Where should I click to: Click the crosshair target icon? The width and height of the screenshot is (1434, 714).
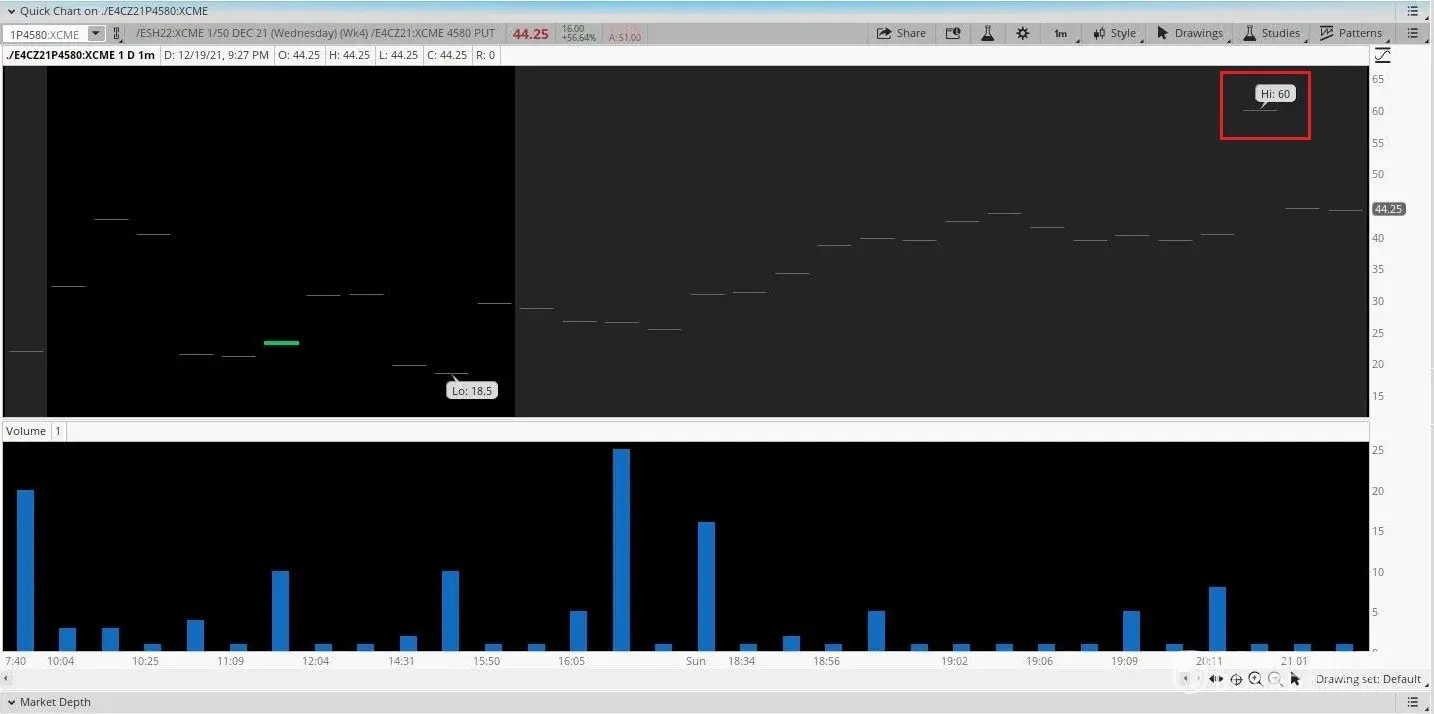click(1236, 679)
